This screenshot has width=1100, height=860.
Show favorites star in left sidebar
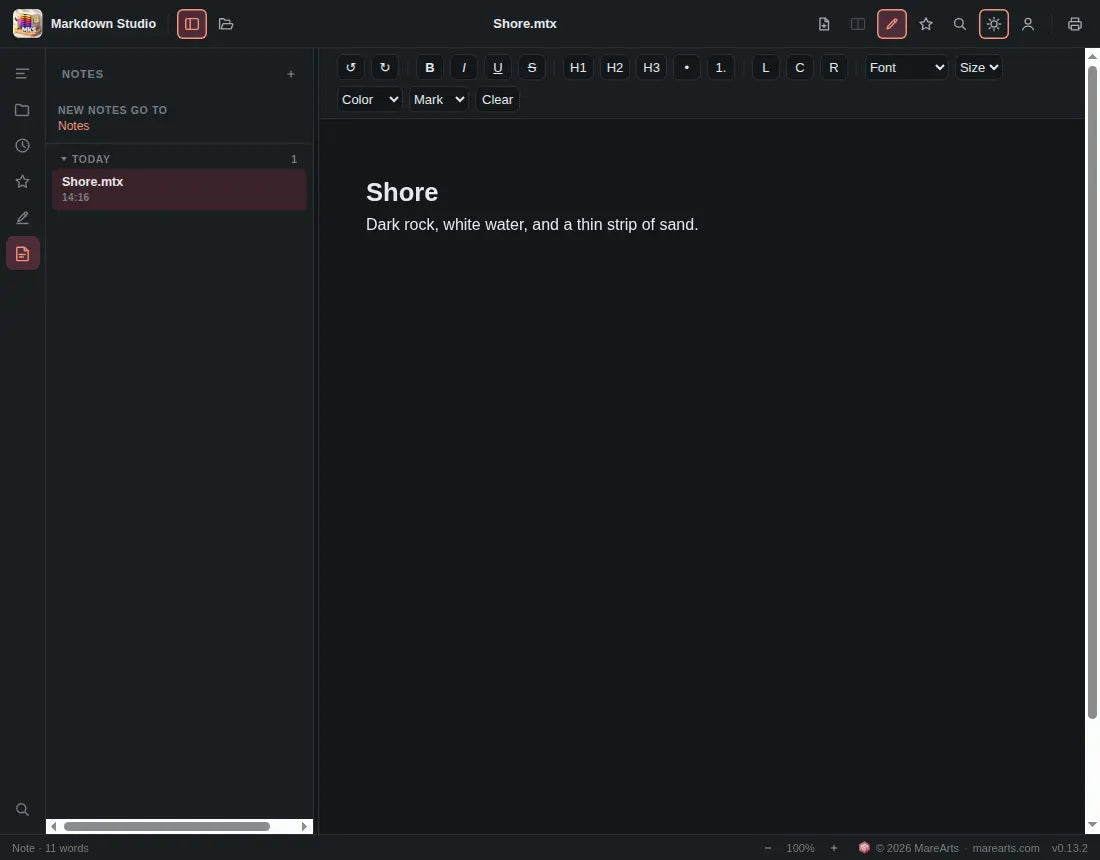(x=22, y=182)
